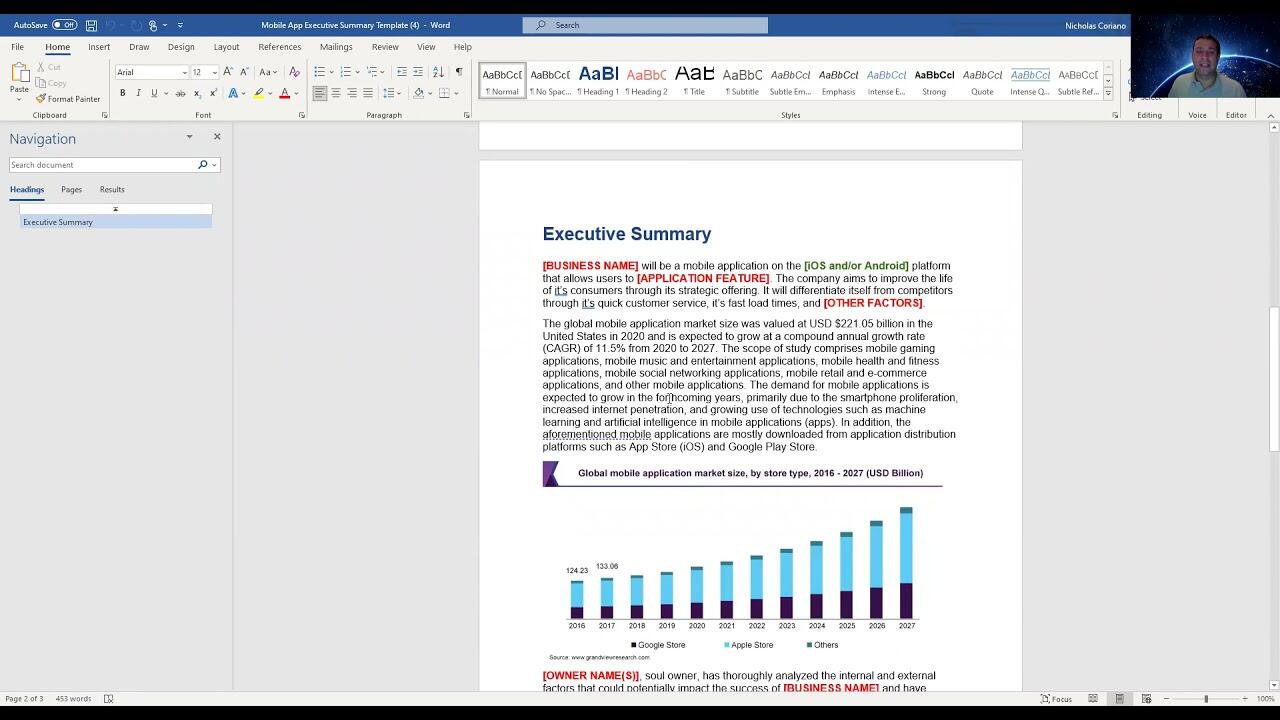Image resolution: width=1280 pixels, height=720 pixels.
Task: Toggle show paragraph marks (pilcrow)
Action: tap(459, 72)
